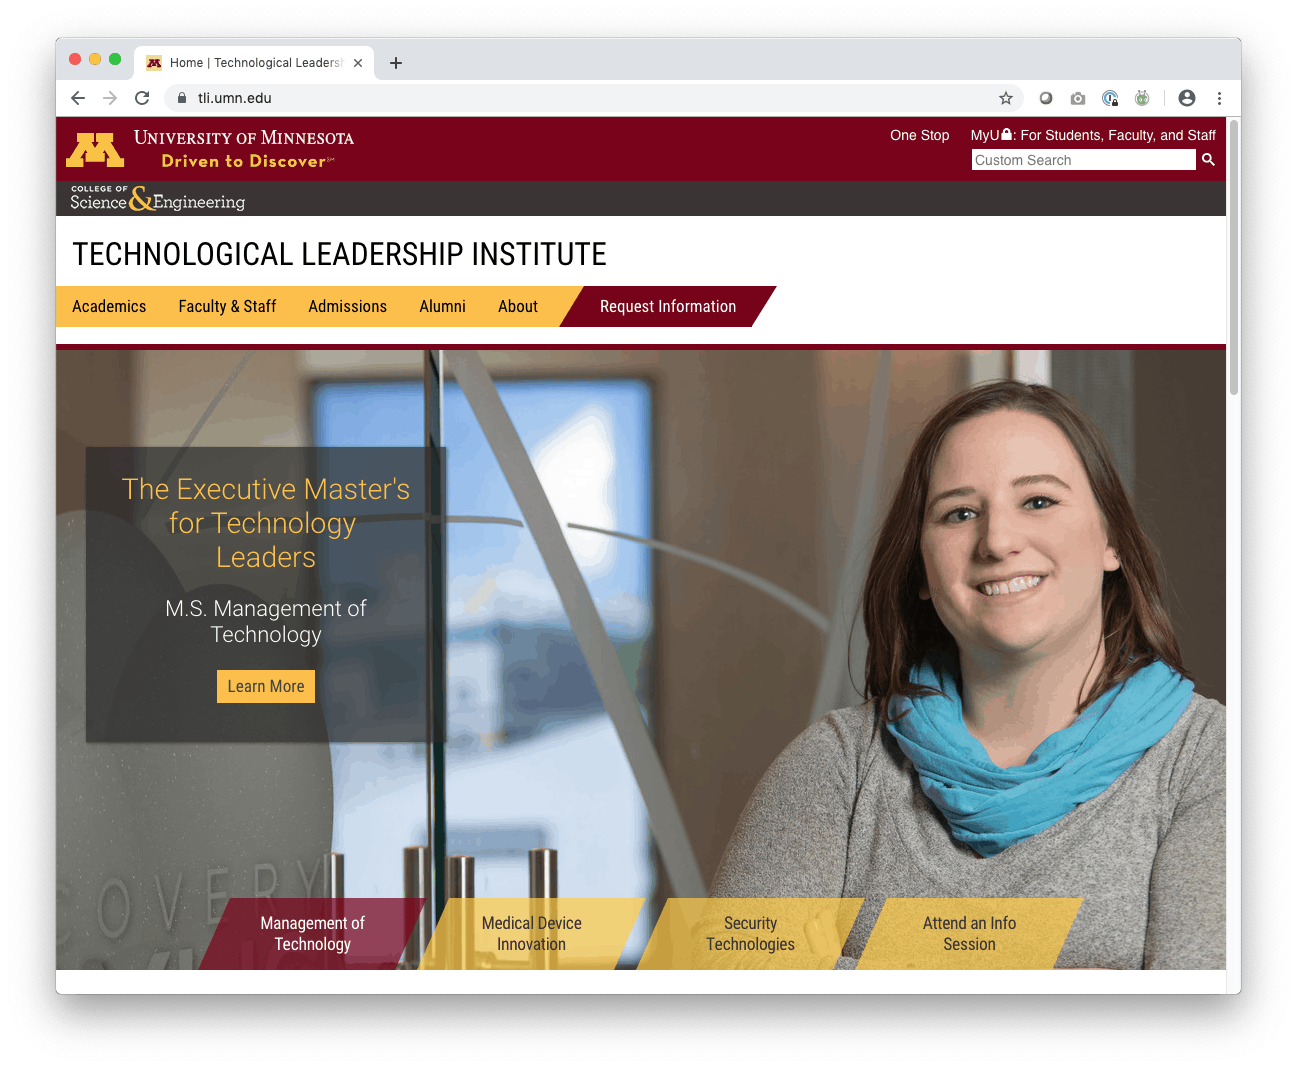Open the Faculty & Staff menu

227,306
